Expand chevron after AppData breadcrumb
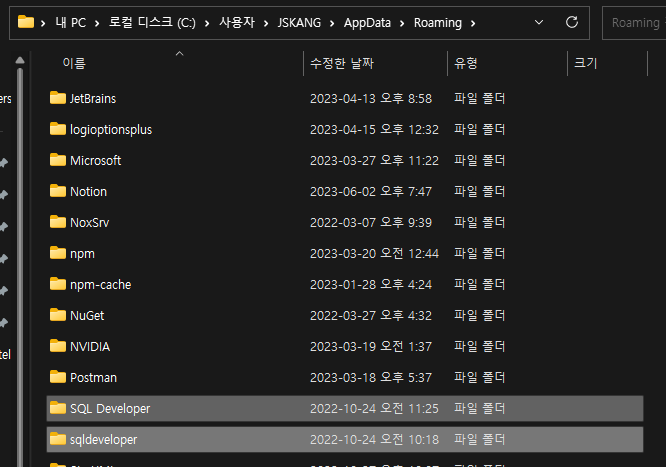The height and width of the screenshot is (467, 666). pos(402,23)
